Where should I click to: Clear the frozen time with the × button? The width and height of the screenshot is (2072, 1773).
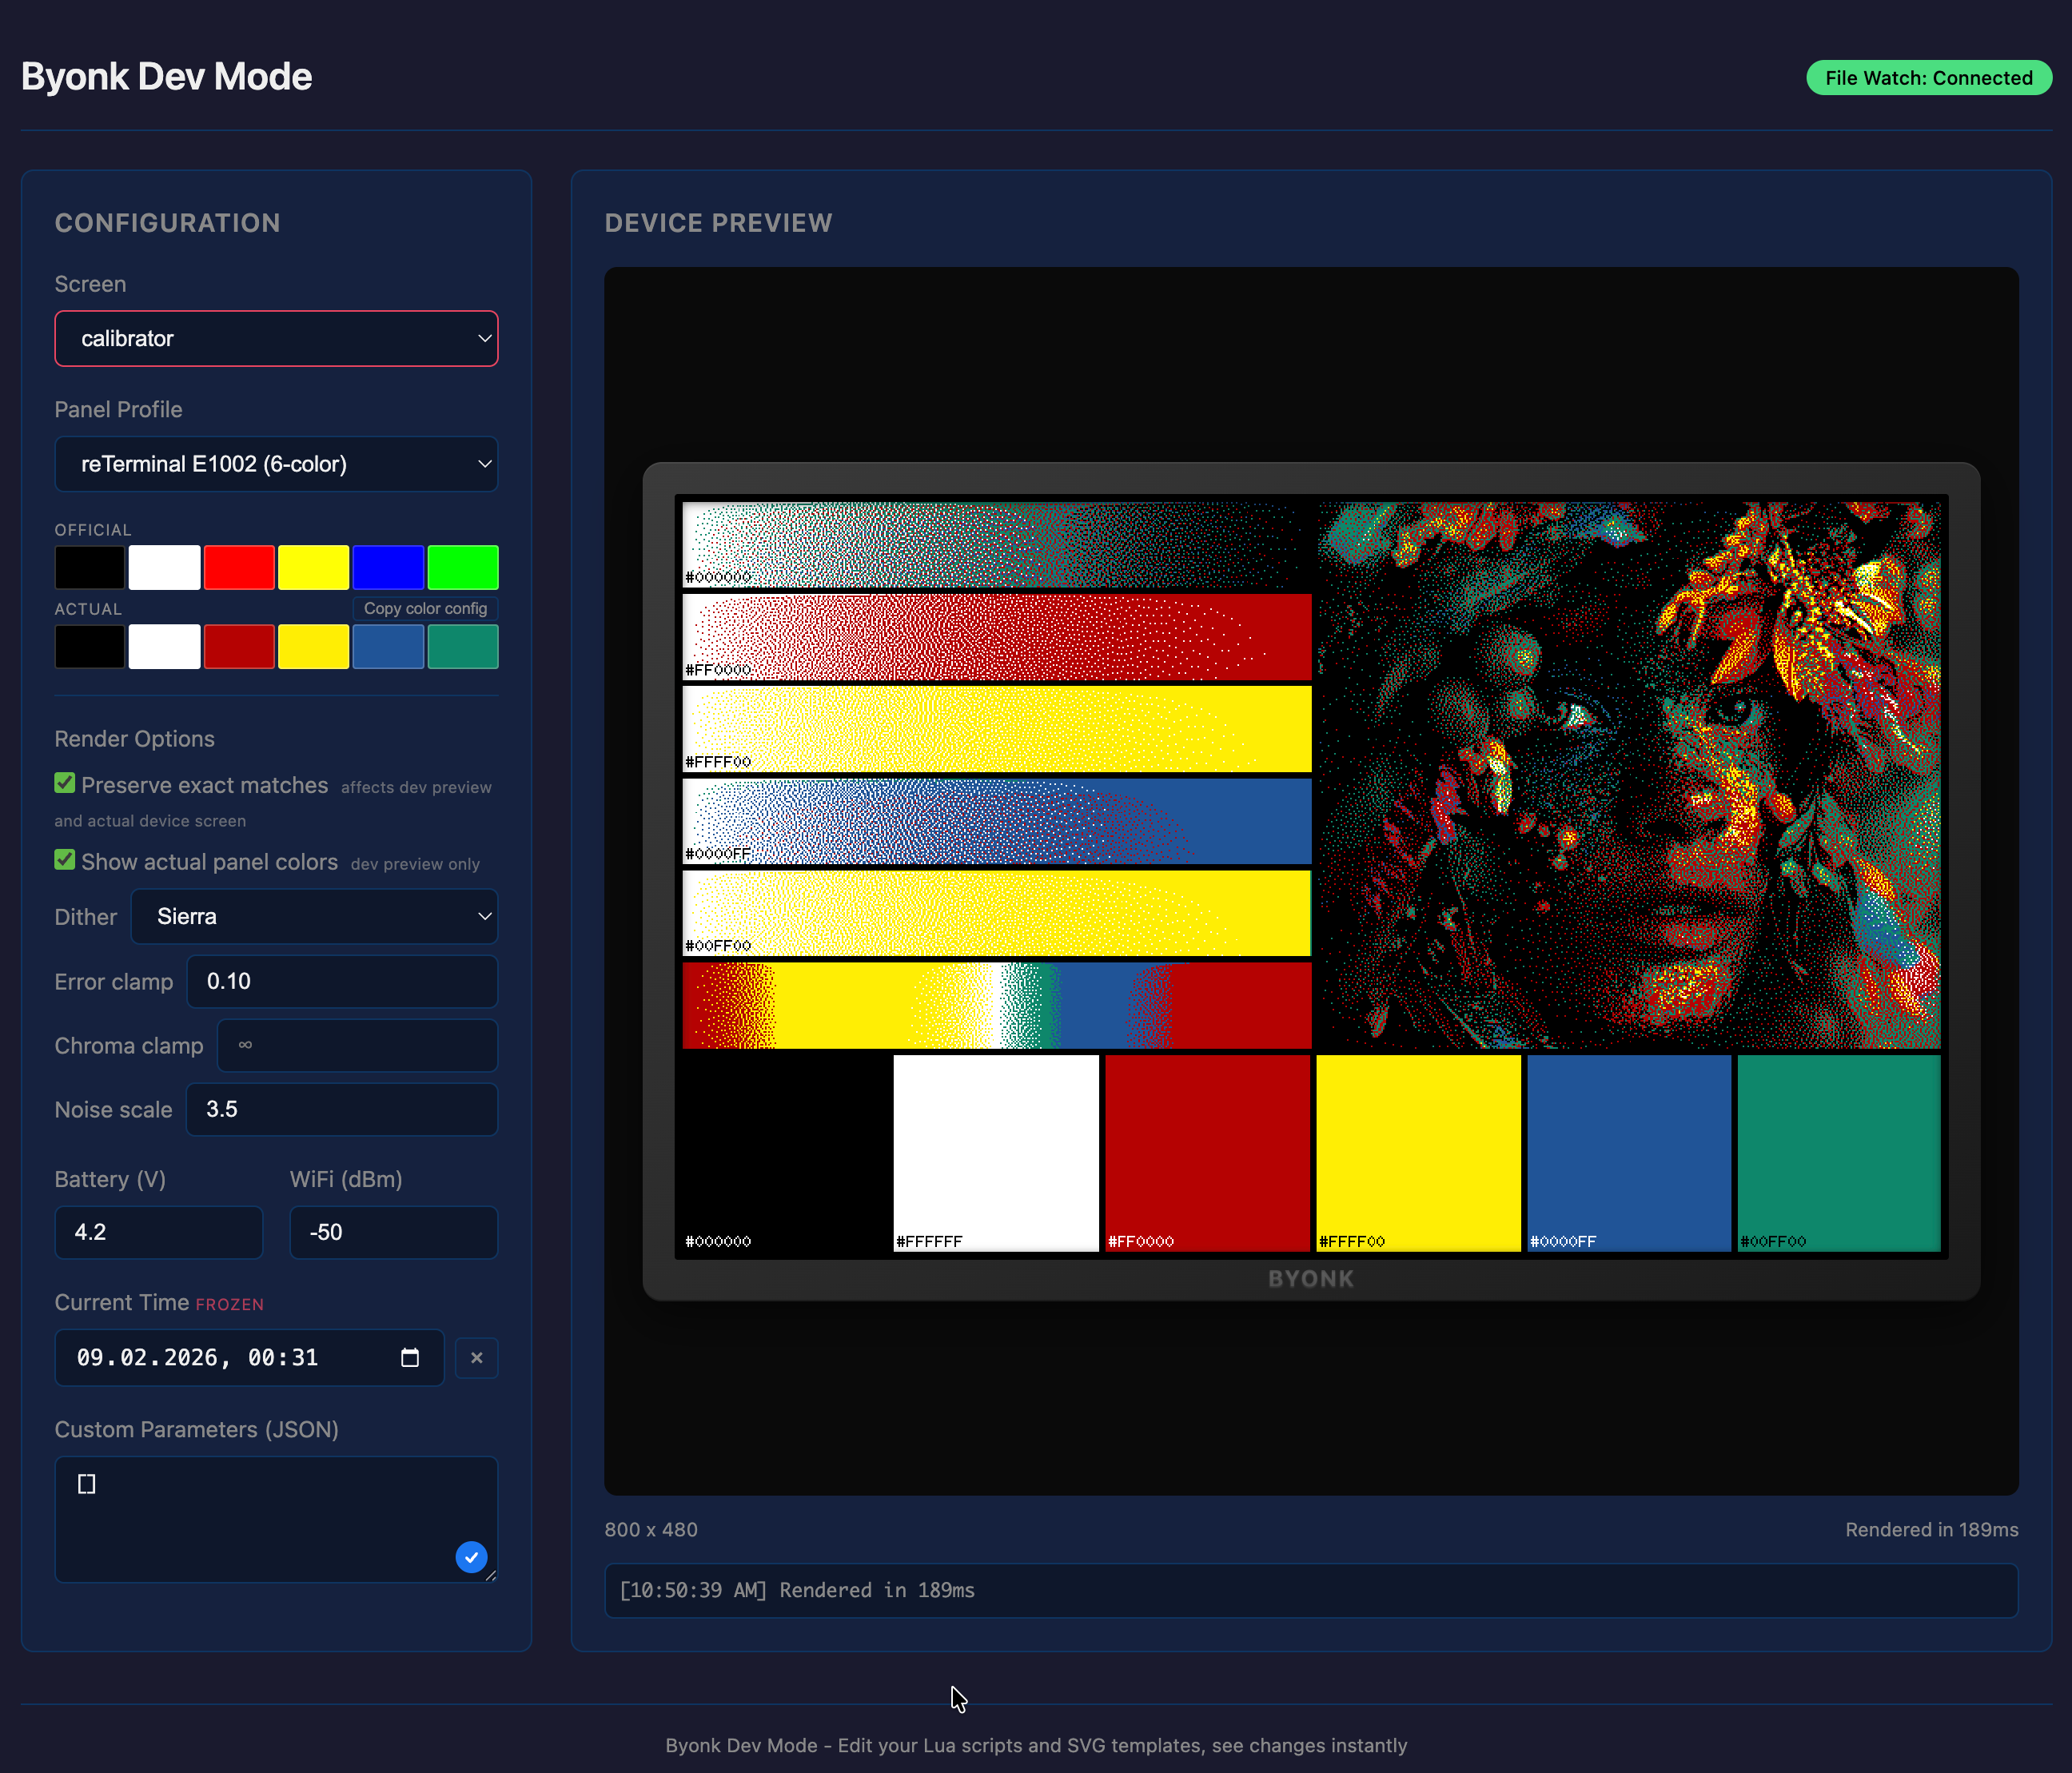[x=477, y=1358]
